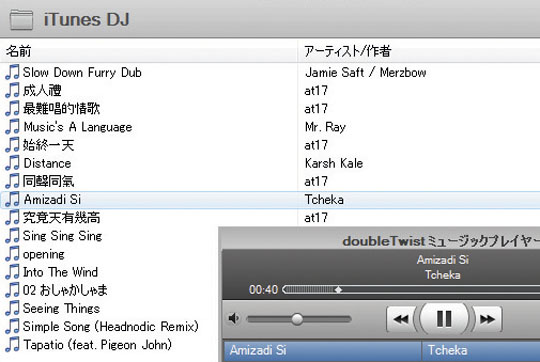Click artist Tcheka in the song list
Image resolution: width=540 pixels, height=362 pixels.
click(324, 199)
